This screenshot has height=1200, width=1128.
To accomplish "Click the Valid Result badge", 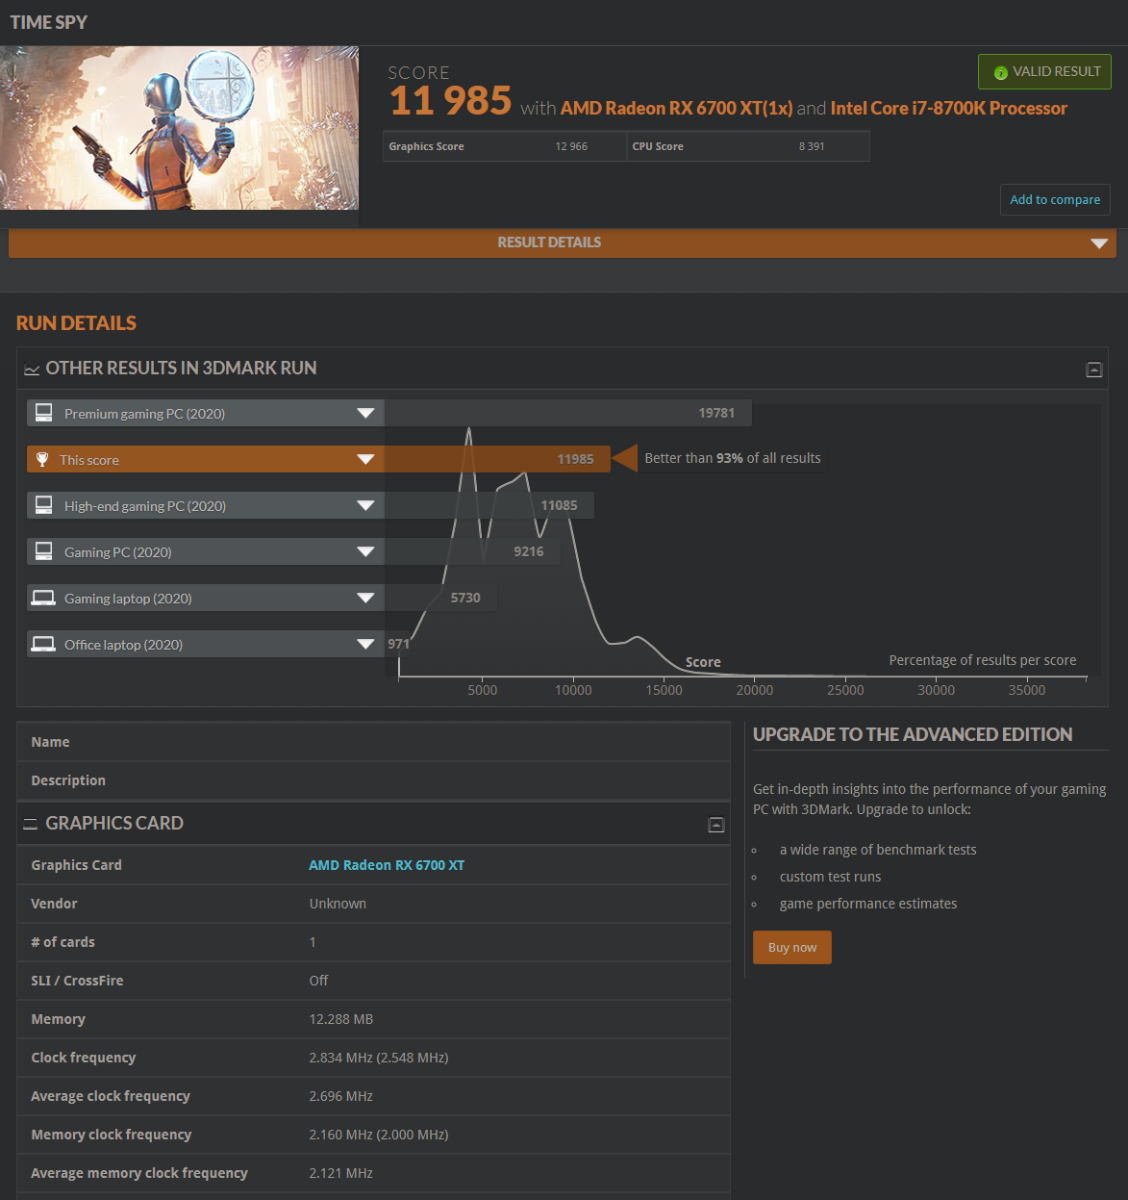I will pos(1044,72).
